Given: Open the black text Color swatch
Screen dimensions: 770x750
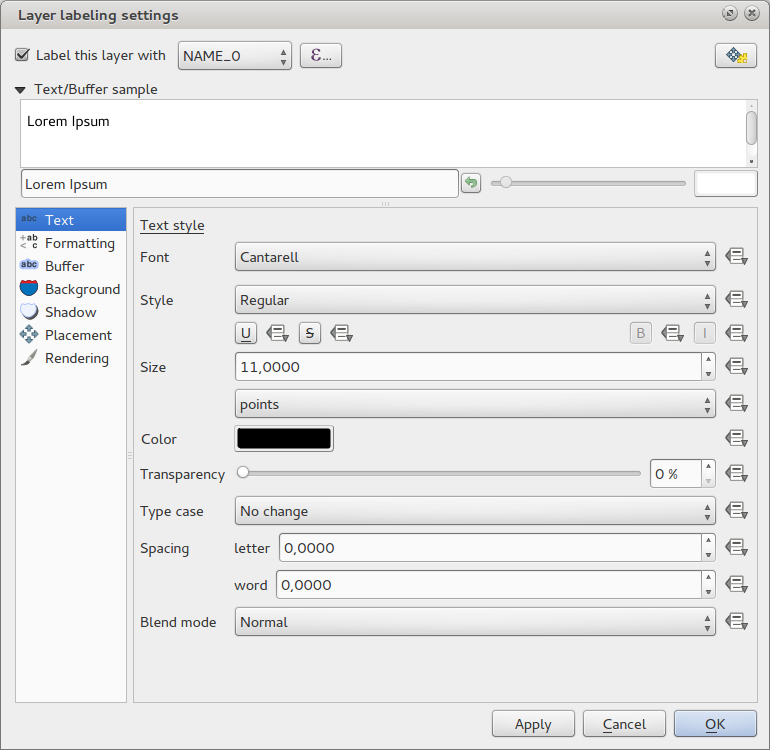Looking at the screenshot, I should tap(283, 438).
